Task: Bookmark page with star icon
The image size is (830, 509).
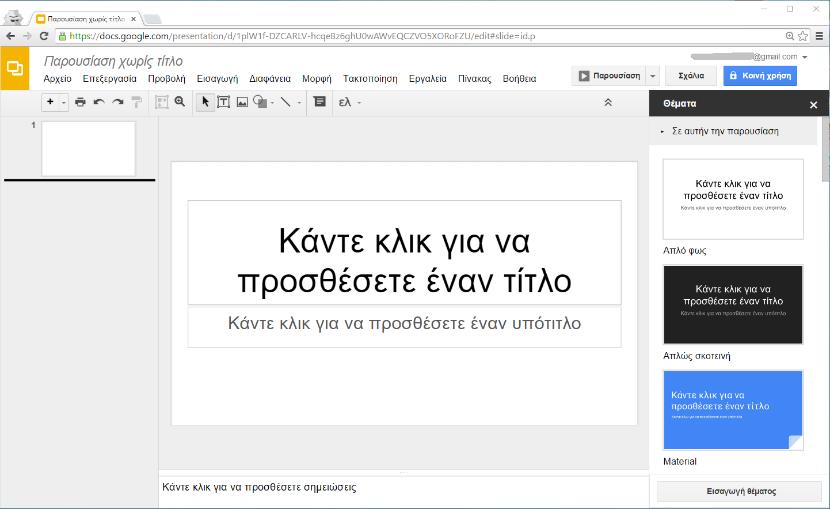Action: (803, 36)
